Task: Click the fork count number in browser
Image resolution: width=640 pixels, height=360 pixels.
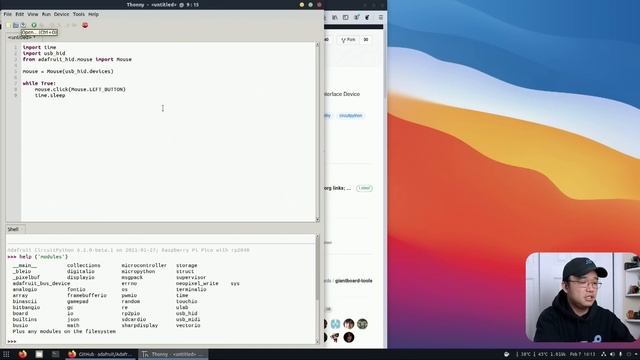Action: 366,40
